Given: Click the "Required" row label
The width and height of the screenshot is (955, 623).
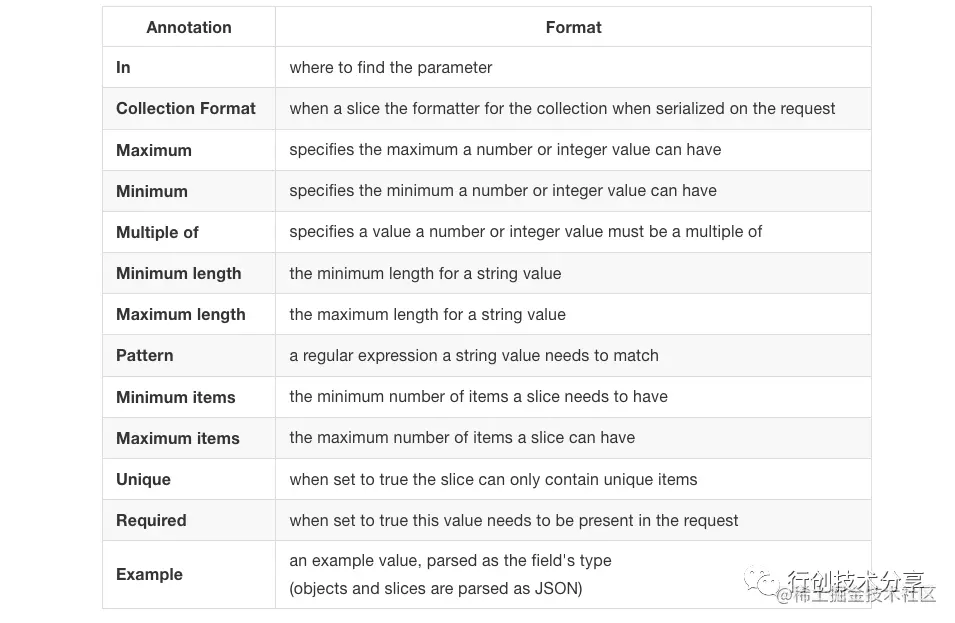Looking at the screenshot, I should point(151,520).
